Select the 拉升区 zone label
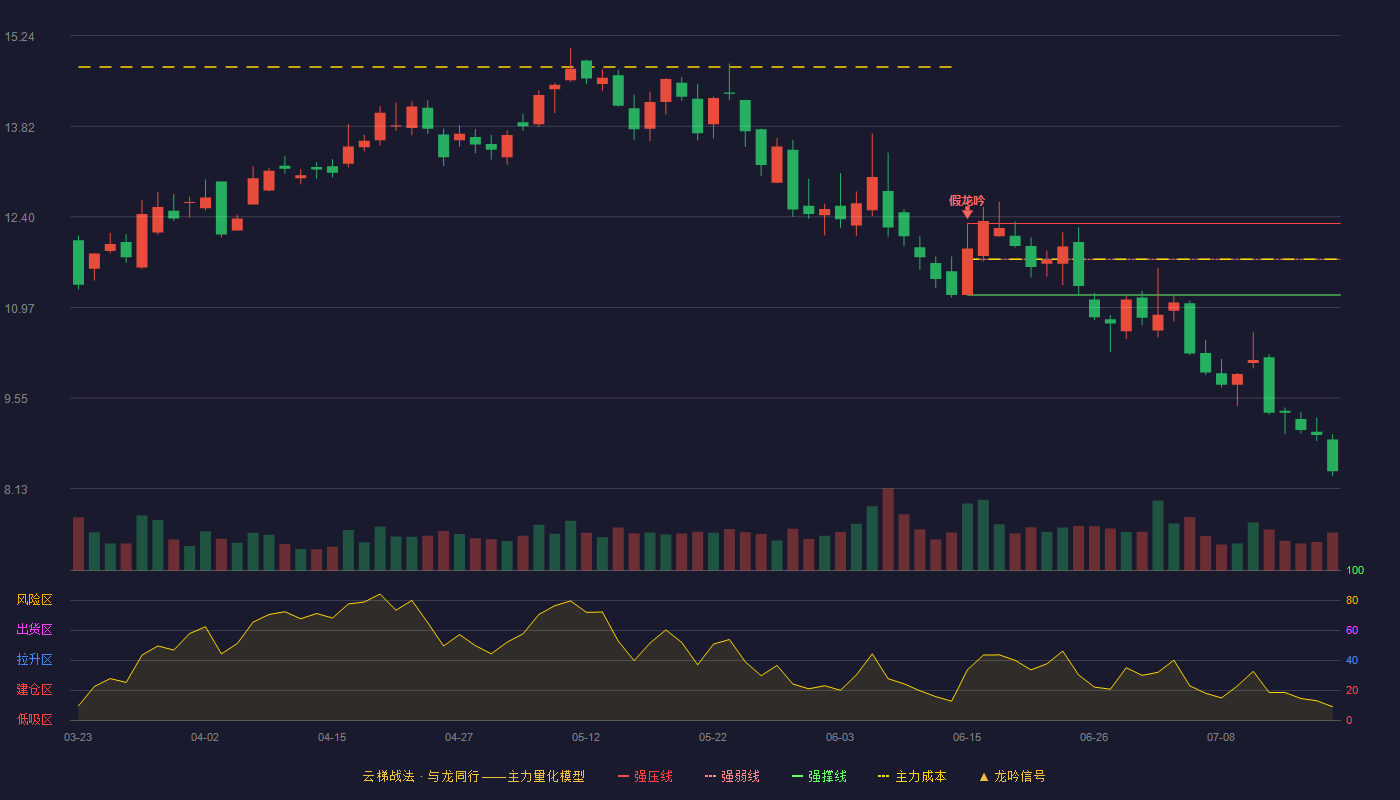 [34, 660]
